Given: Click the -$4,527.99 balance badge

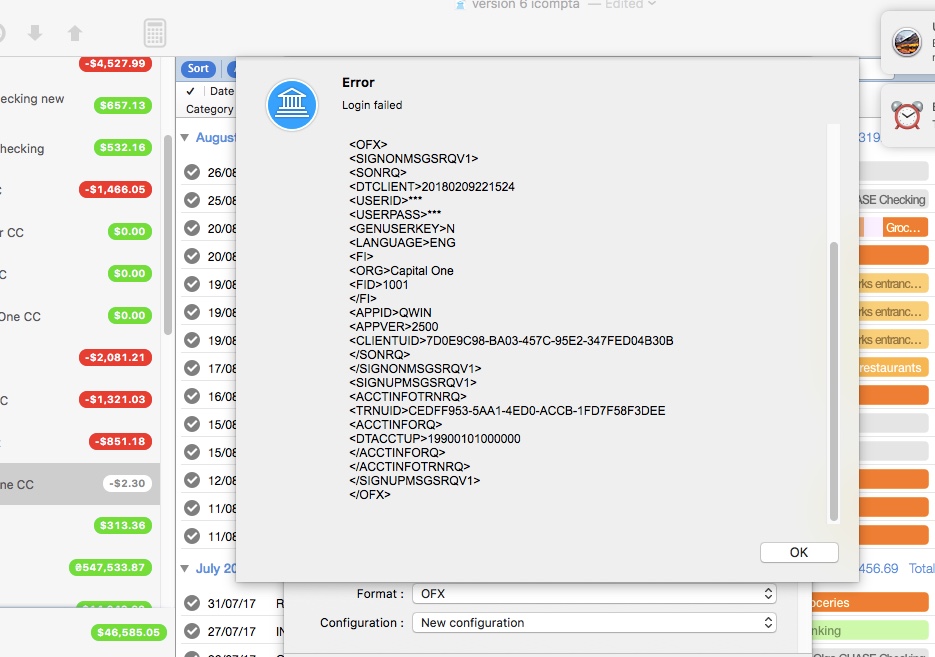Looking at the screenshot, I should 116,63.
